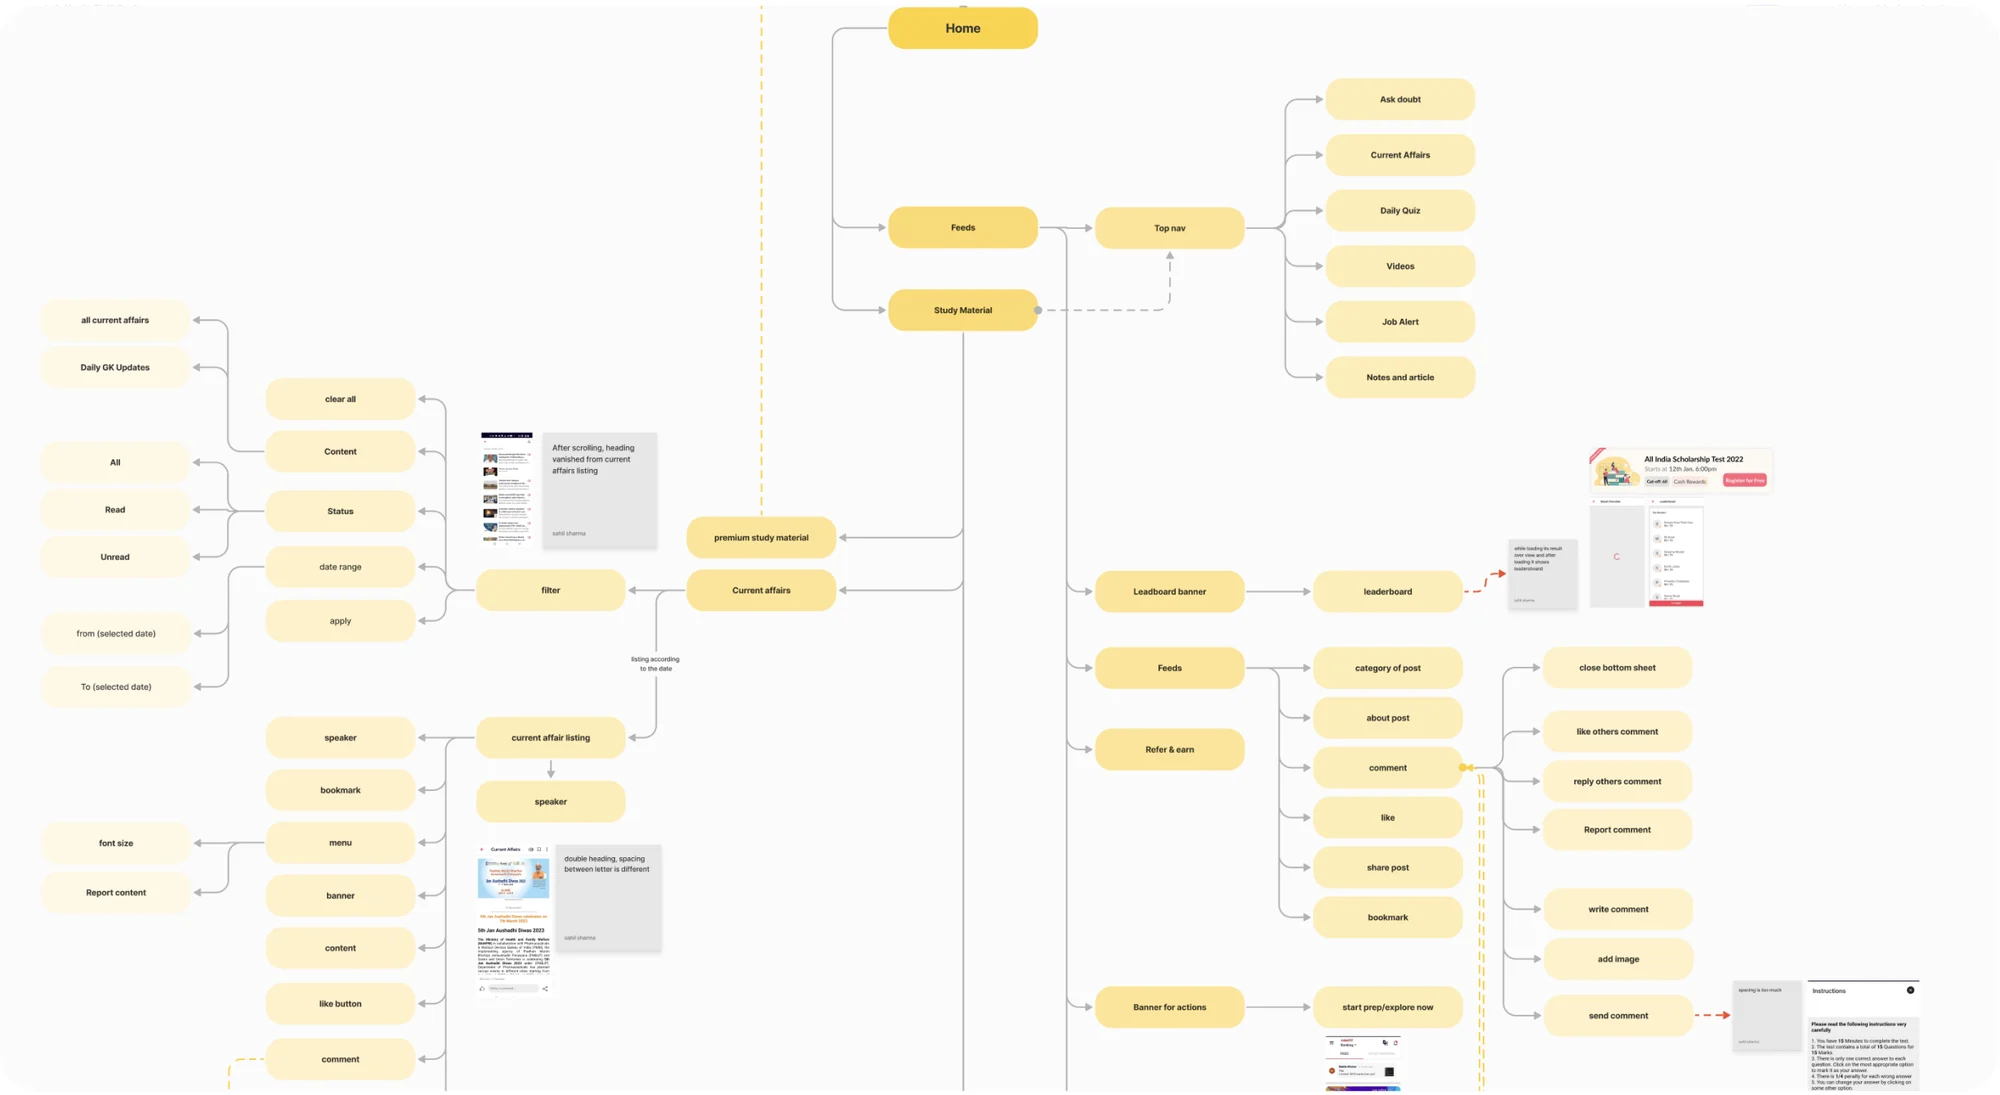Select the Refer & earn node

(x=1169, y=749)
